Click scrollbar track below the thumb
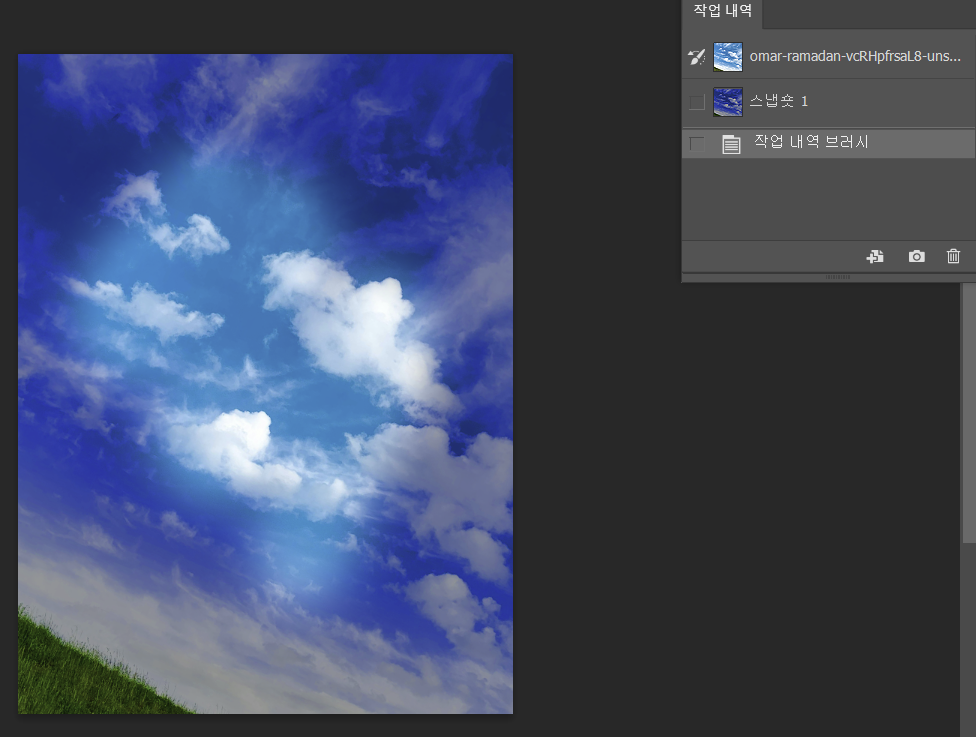Viewport: 976px width, 737px height. coord(969,640)
